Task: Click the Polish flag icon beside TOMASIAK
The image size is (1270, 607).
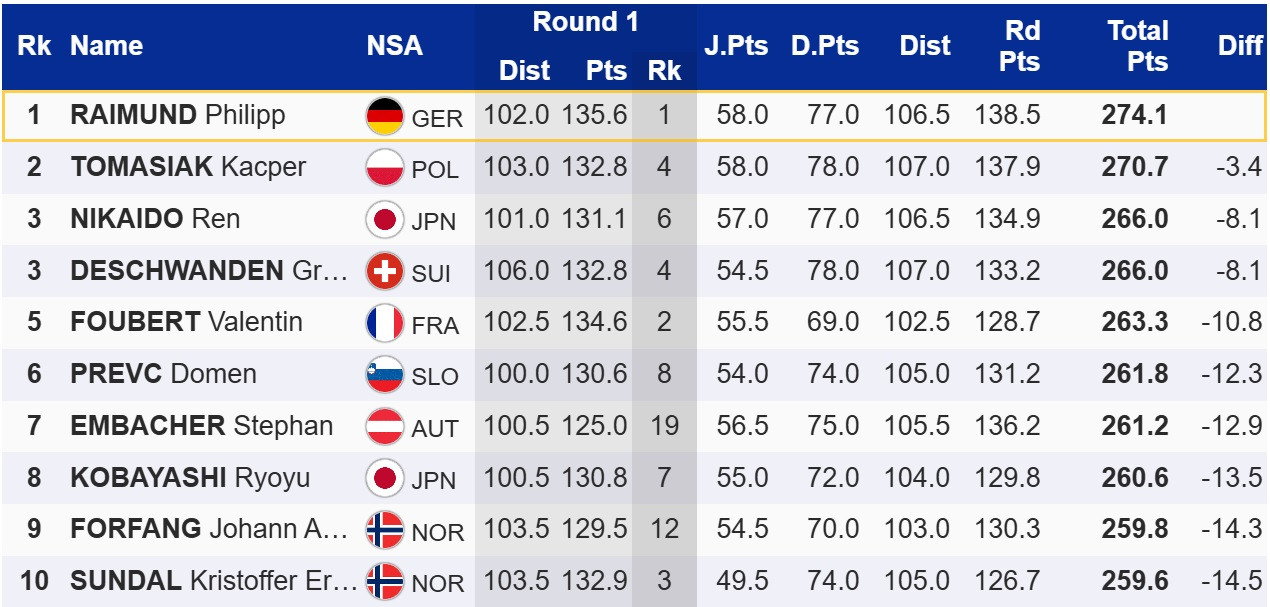Action: 385,167
